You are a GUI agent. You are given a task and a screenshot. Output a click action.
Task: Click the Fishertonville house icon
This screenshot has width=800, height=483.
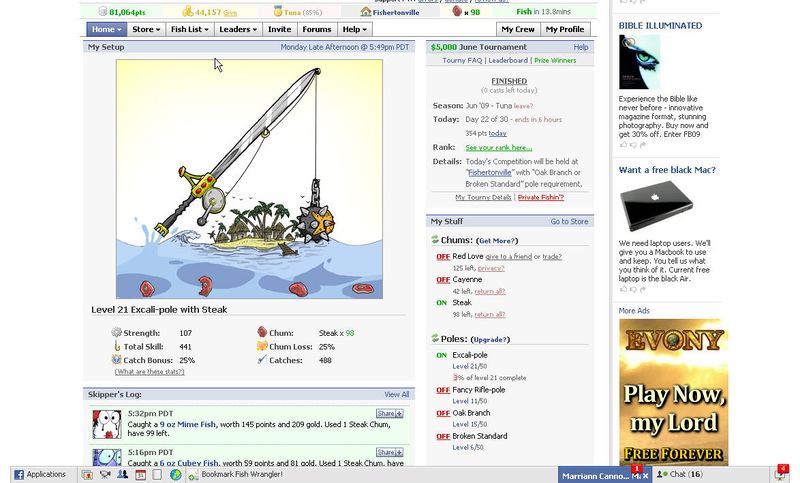tap(366, 11)
